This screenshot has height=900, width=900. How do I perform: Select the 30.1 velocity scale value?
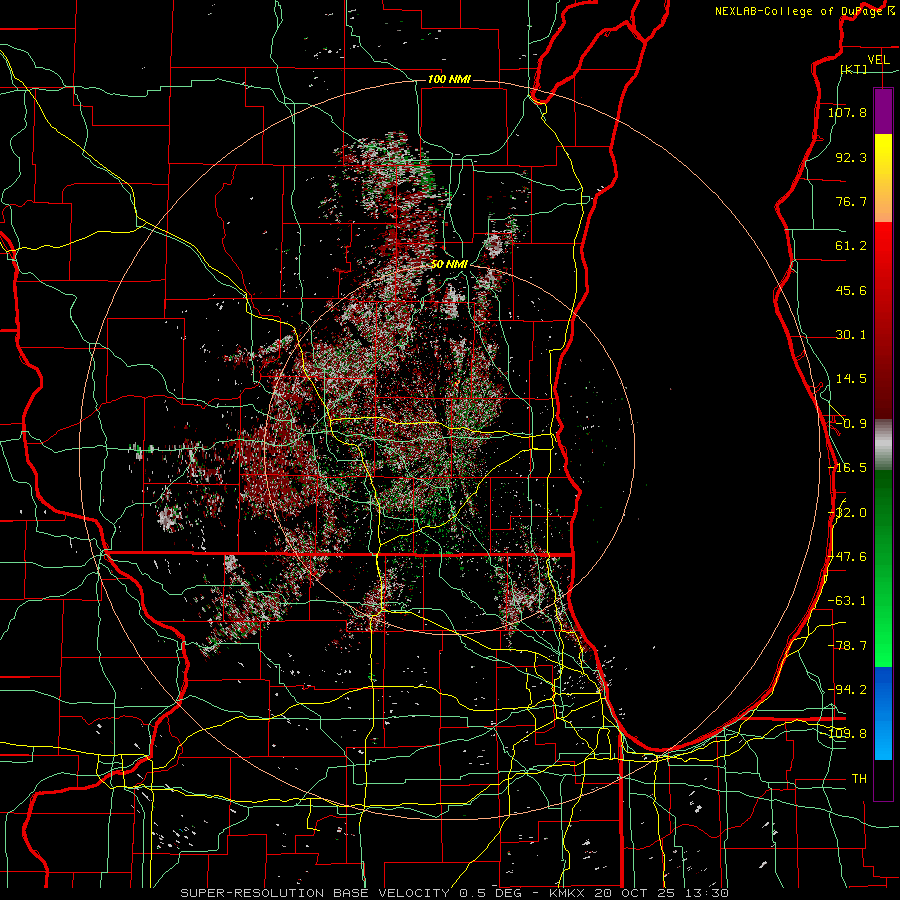pos(851,335)
